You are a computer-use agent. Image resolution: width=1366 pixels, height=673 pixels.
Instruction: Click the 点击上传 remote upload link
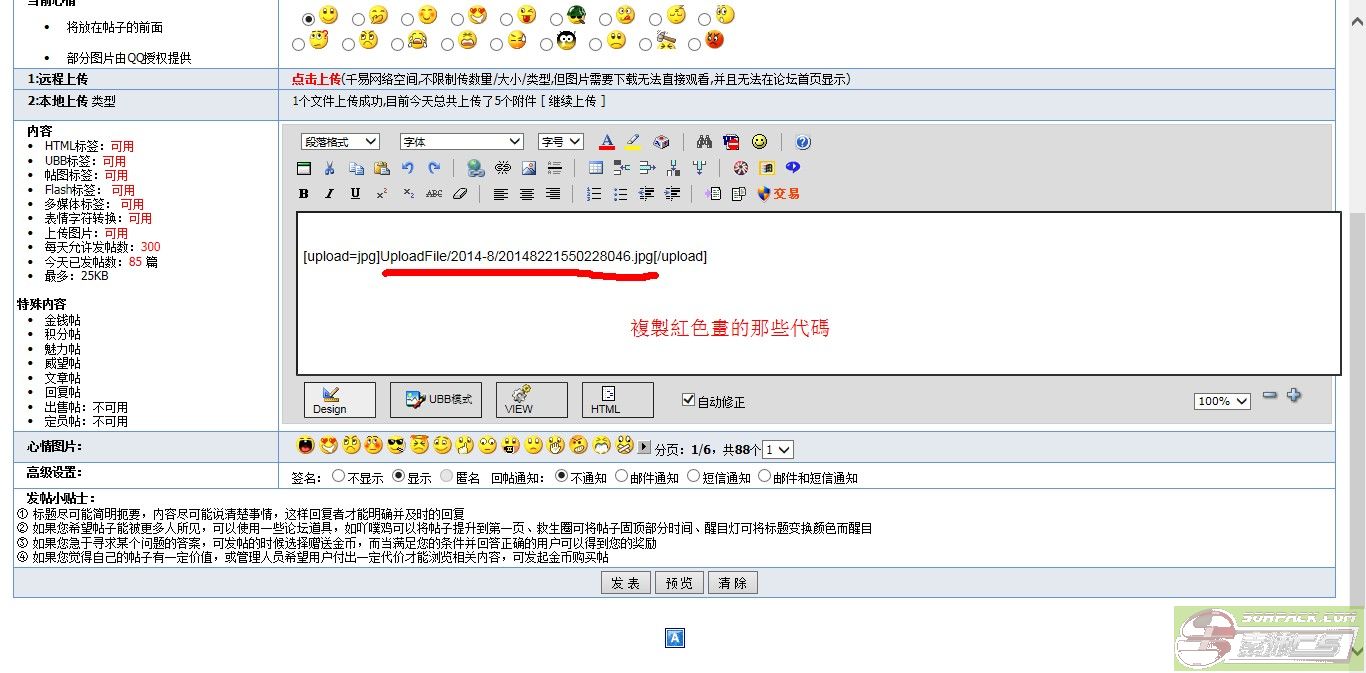(316, 79)
